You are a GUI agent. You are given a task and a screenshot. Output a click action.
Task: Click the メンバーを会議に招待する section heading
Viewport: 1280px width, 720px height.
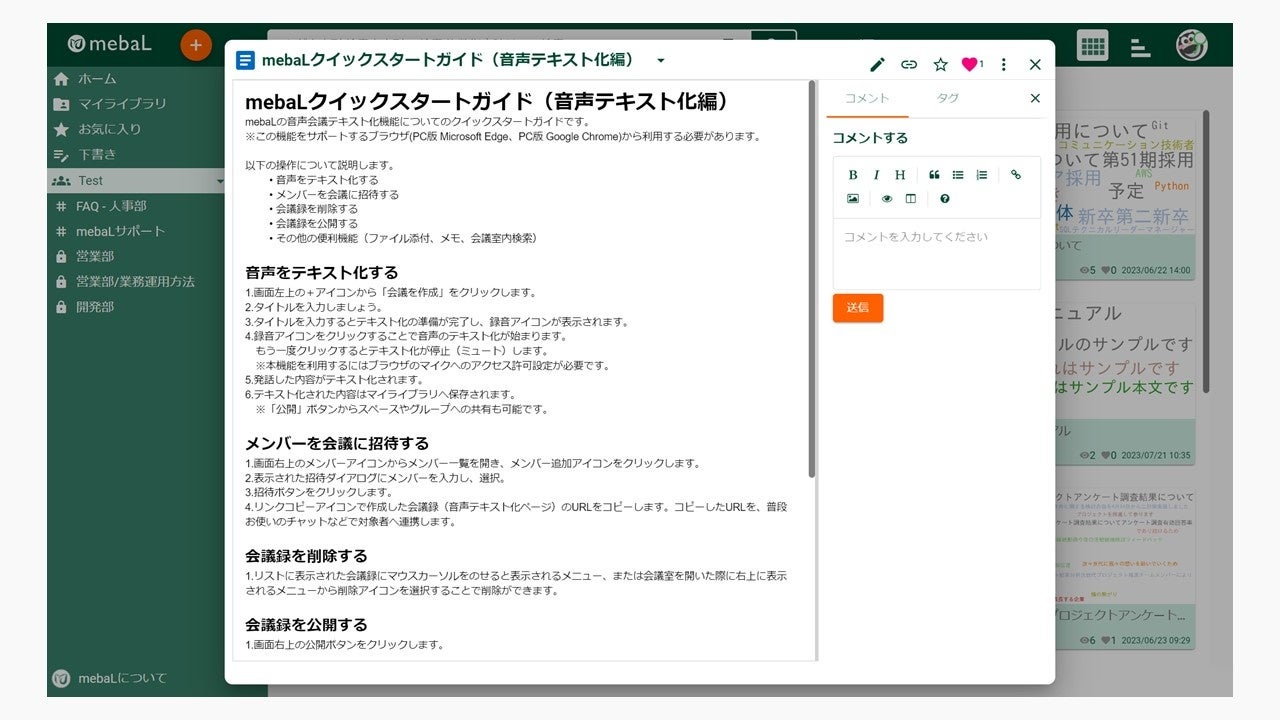click(x=337, y=443)
